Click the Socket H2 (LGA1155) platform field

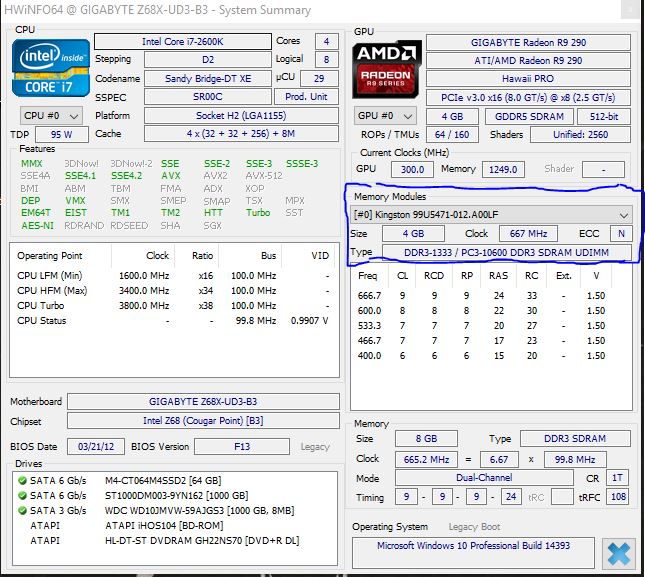tap(241, 116)
